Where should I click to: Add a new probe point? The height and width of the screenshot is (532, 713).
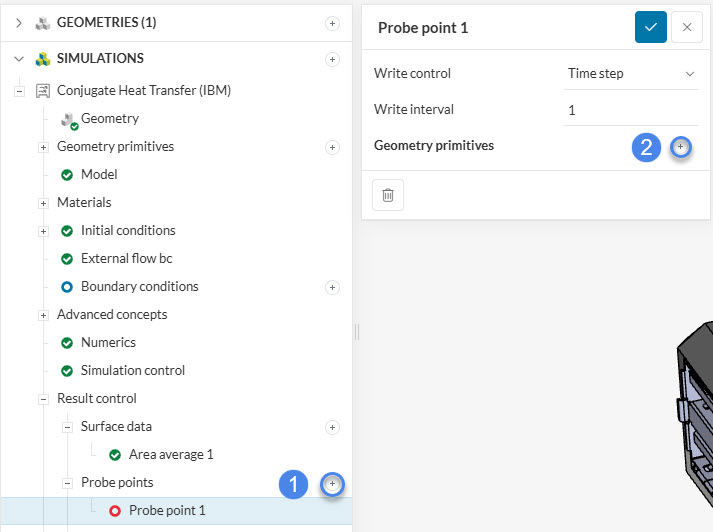click(x=333, y=484)
